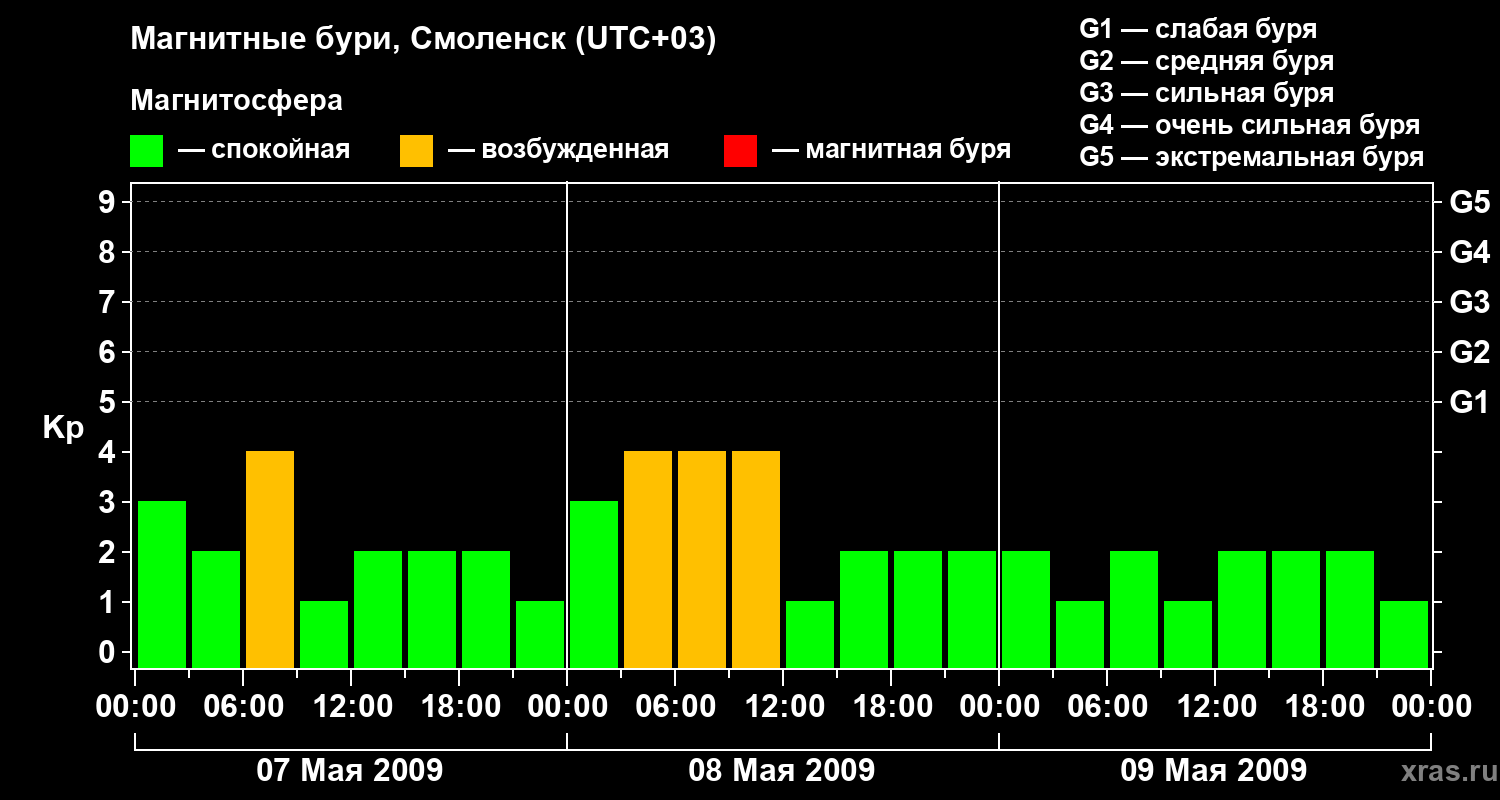Select the first green Kp 3 bar on 07 May
Viewport: 1500px width, 800px height.
coord(162,584)
